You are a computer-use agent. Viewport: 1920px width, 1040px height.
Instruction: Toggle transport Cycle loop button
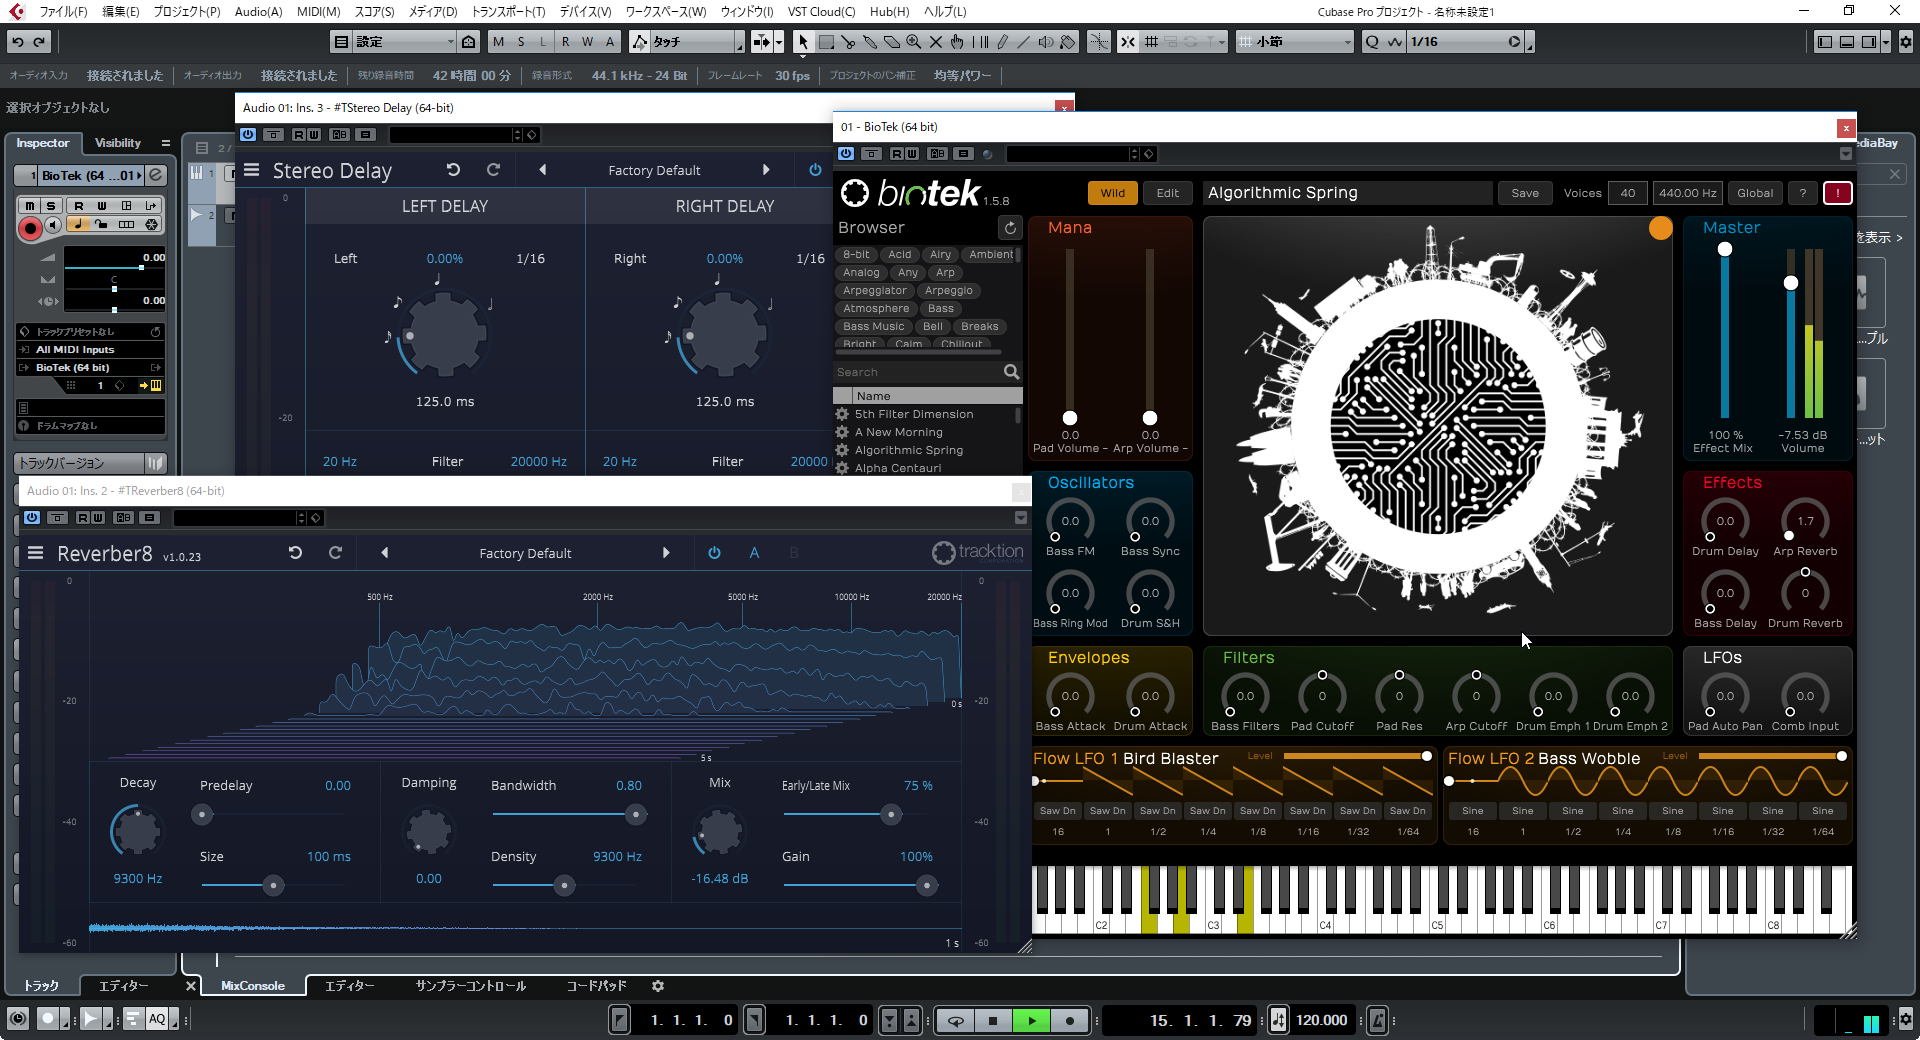pyautogui.click(x=956, y=1021)
